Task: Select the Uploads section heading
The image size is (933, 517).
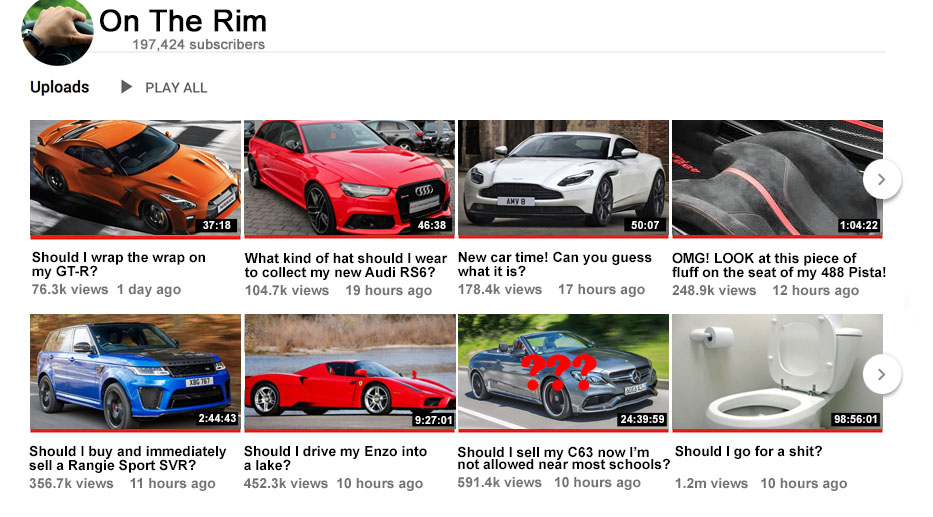Action: pos(60,87)
